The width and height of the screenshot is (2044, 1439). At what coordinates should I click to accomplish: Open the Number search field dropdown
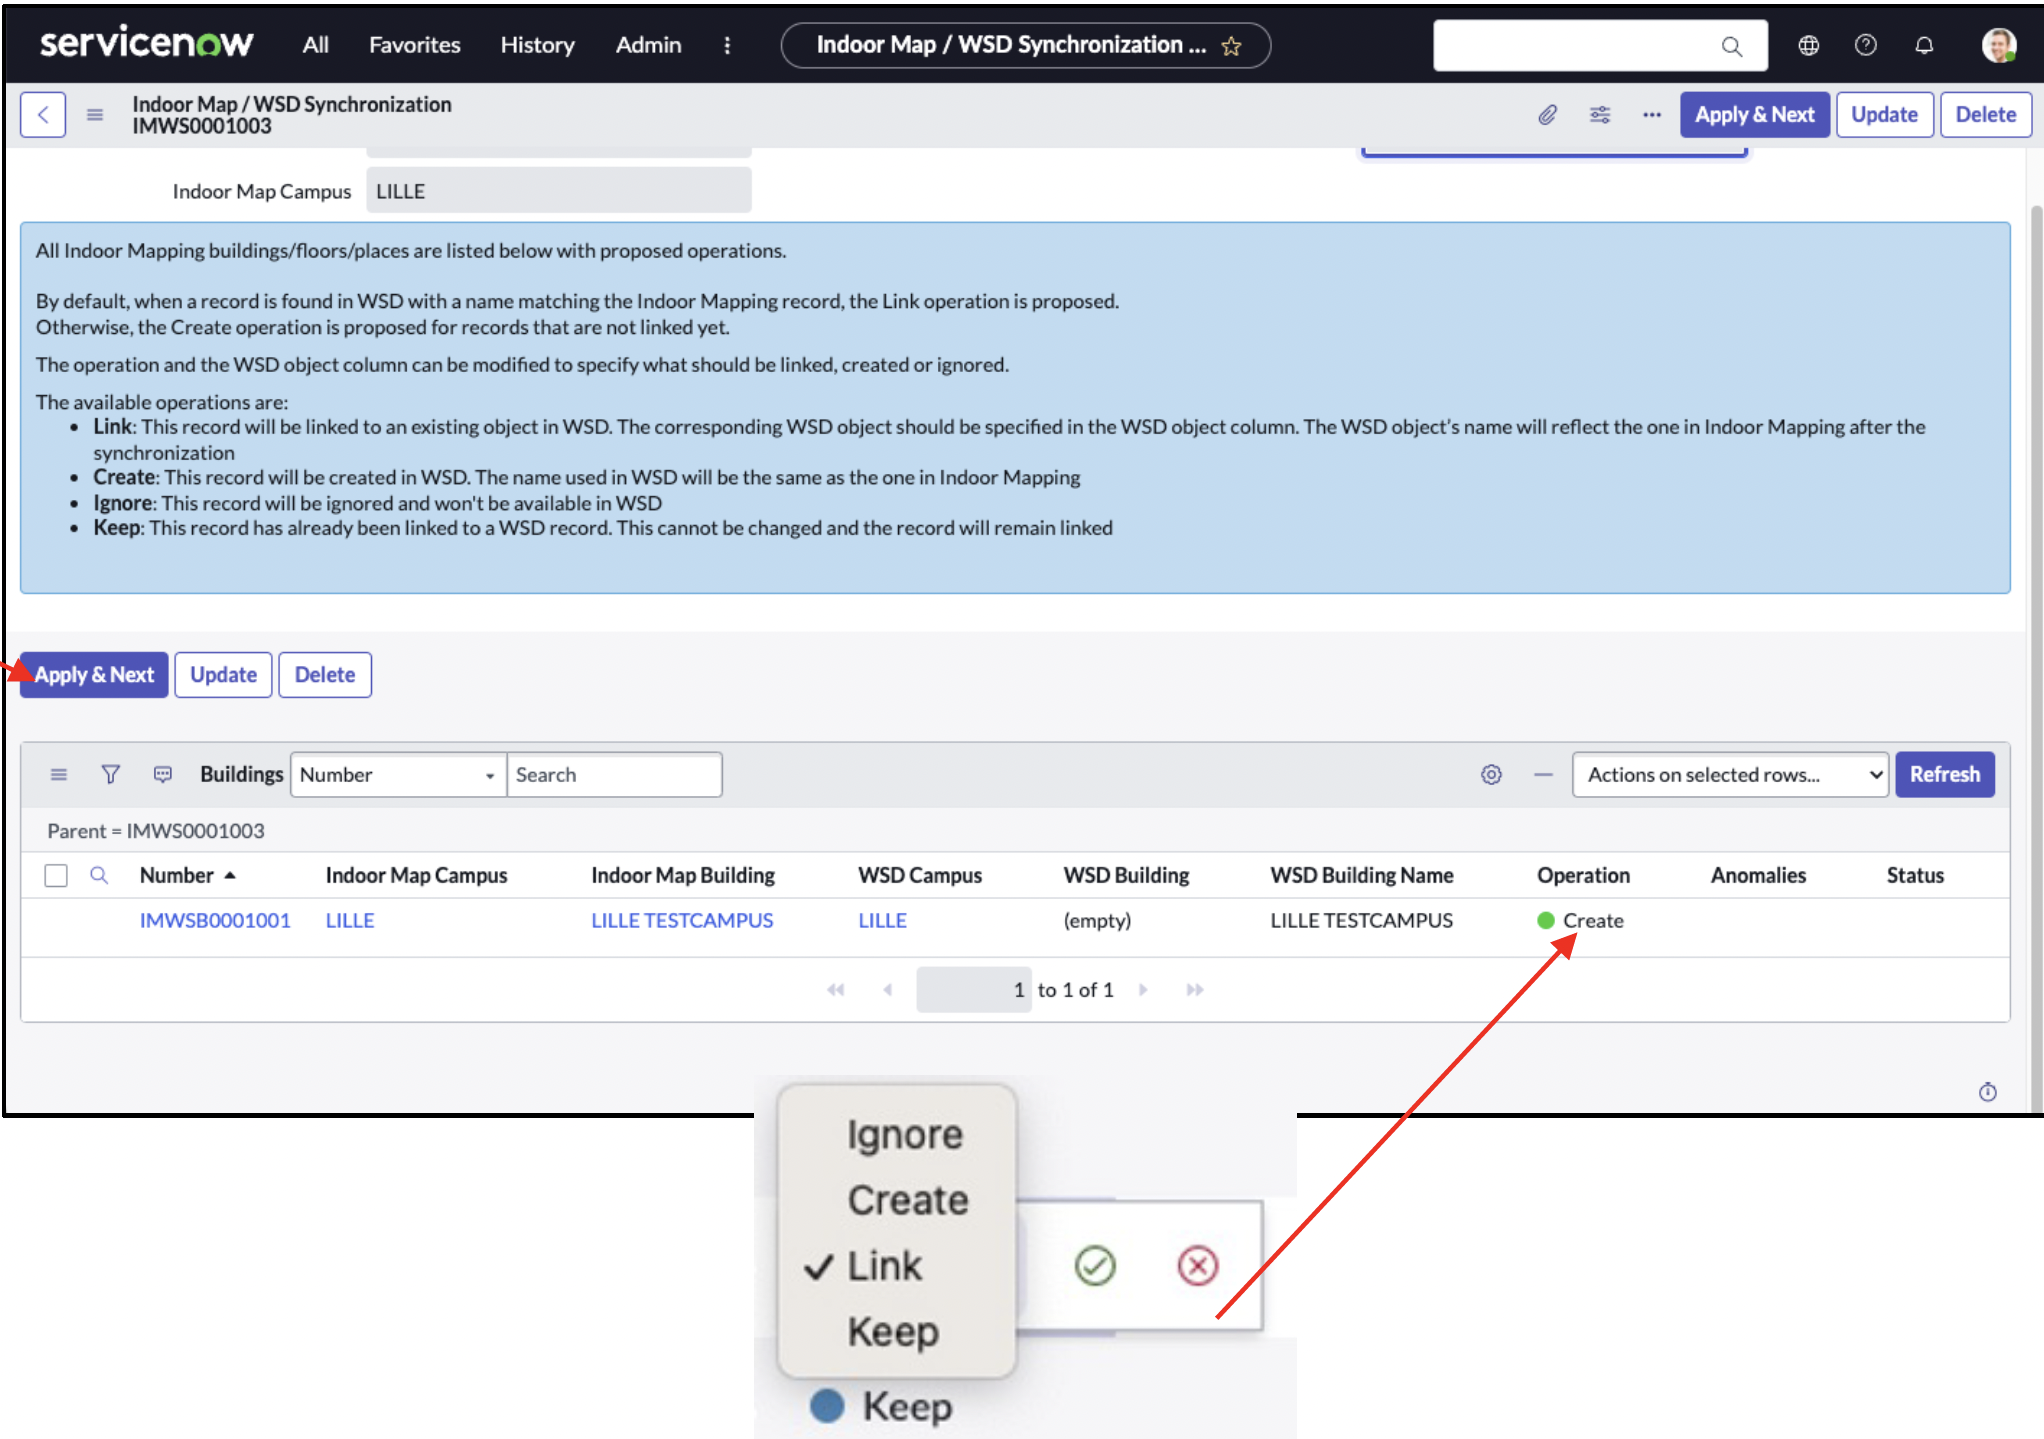pyautogui.click(x=398, y=774)
